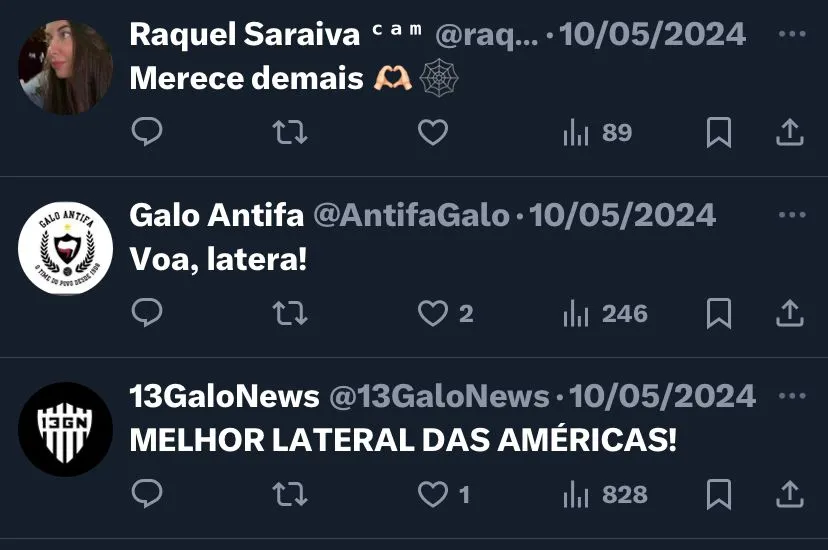Open more options for 13GaloNews tweet
The width and height of the screenshot is (828, 550).
[x=792, y=396]
